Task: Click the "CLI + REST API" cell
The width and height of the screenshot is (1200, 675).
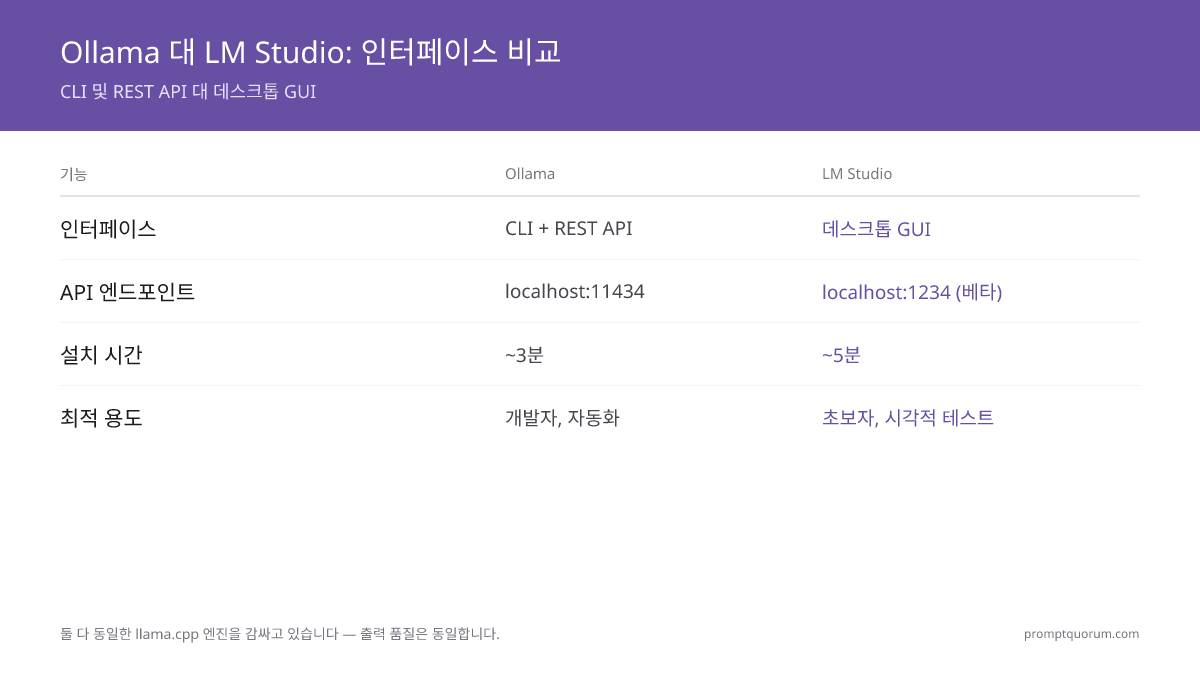Action: [x=569, y=228]
